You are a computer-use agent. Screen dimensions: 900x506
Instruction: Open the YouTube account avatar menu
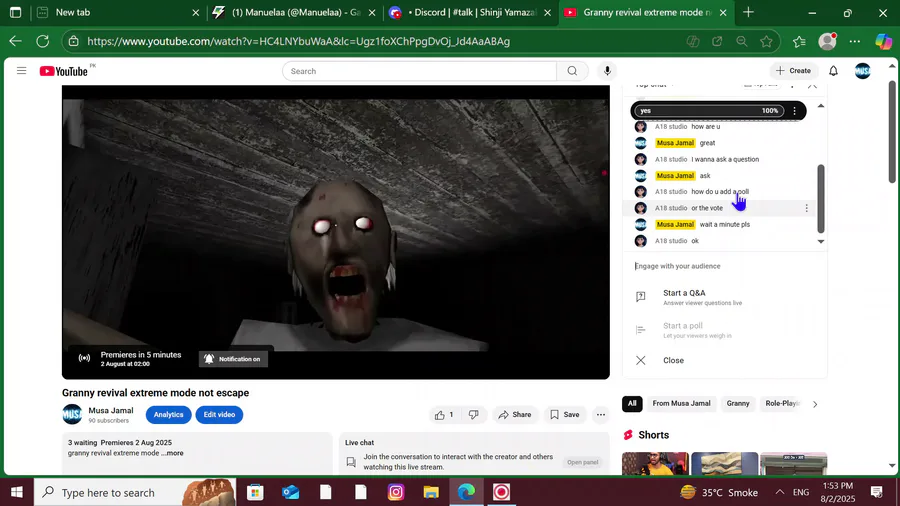[x=863, y=71]
